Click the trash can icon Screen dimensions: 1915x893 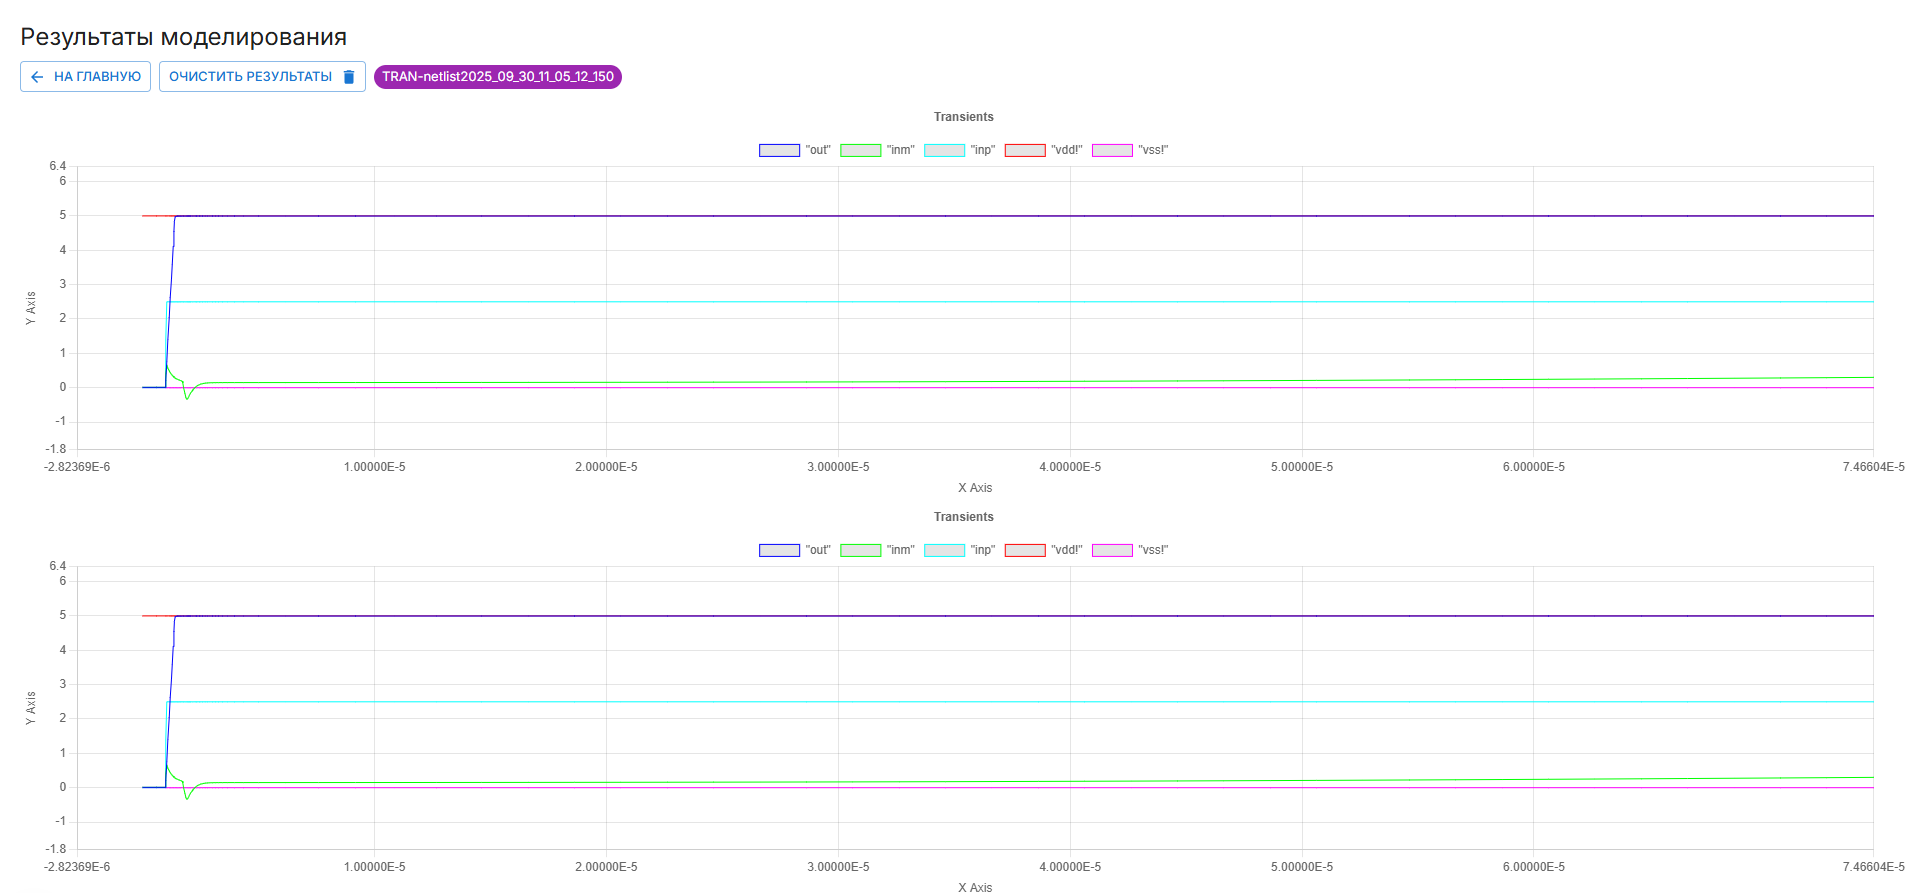tap(349, 77)
